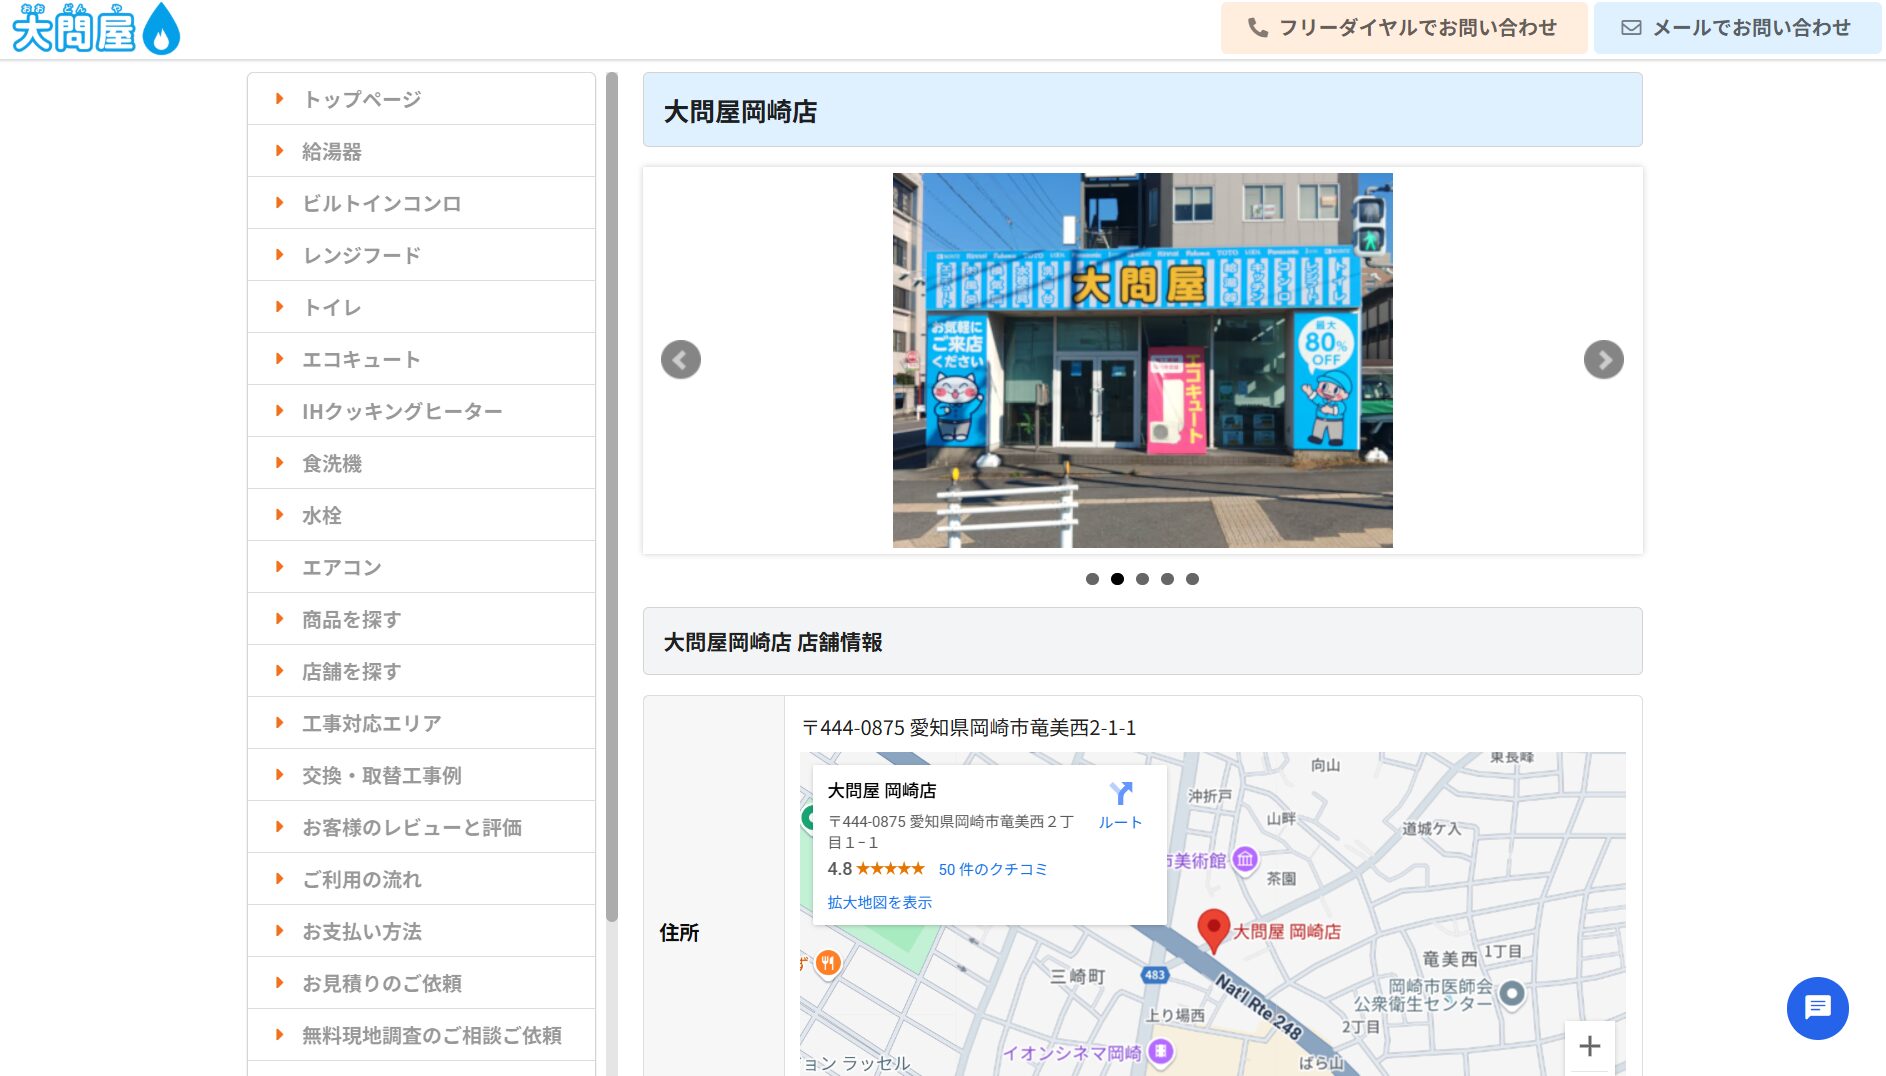Click the sidebar vertical scrollbar
Image resolution: width=1886 pixels, height=1076 pixels.
tap(612, 497)
